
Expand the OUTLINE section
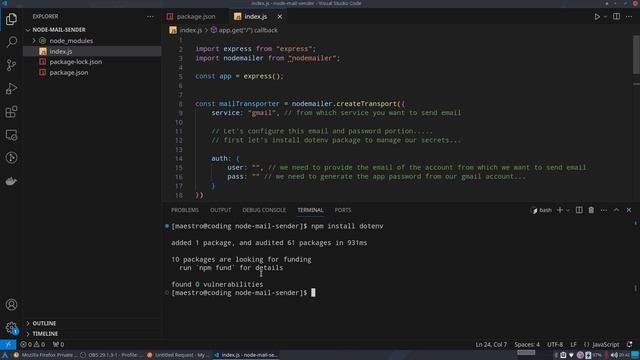coord(28,323)
